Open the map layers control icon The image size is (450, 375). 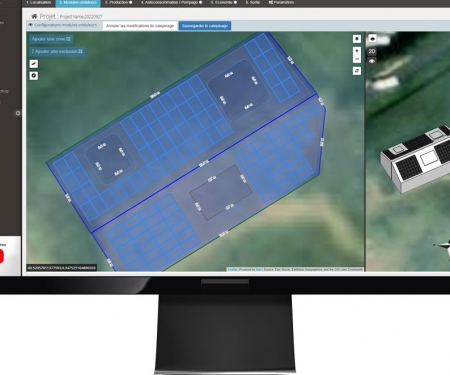pos(357,71)
